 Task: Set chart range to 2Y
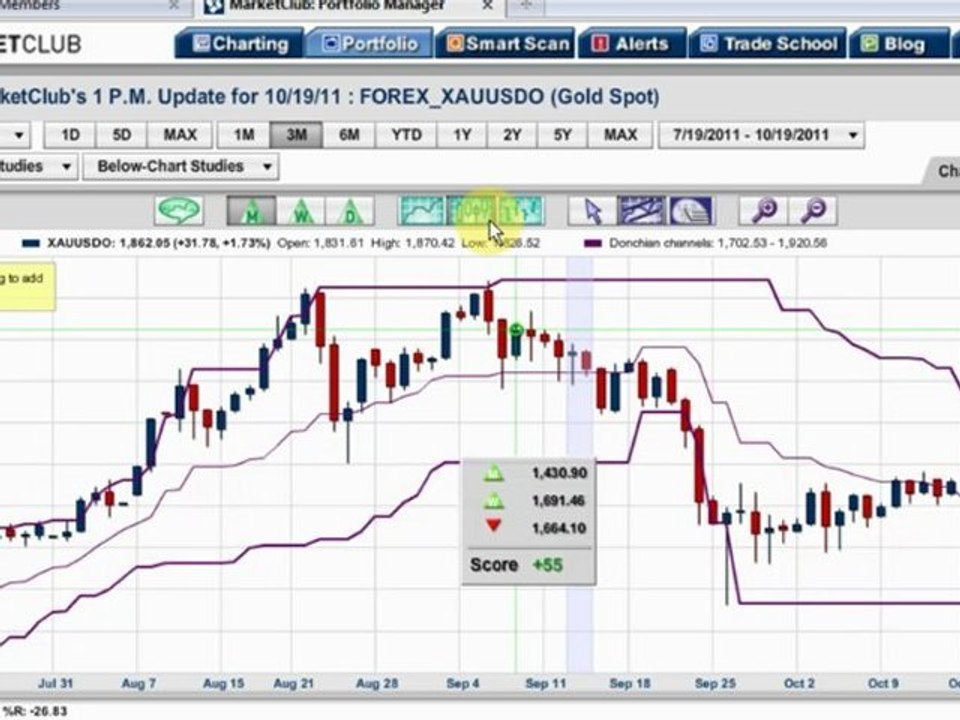(512, 135)
